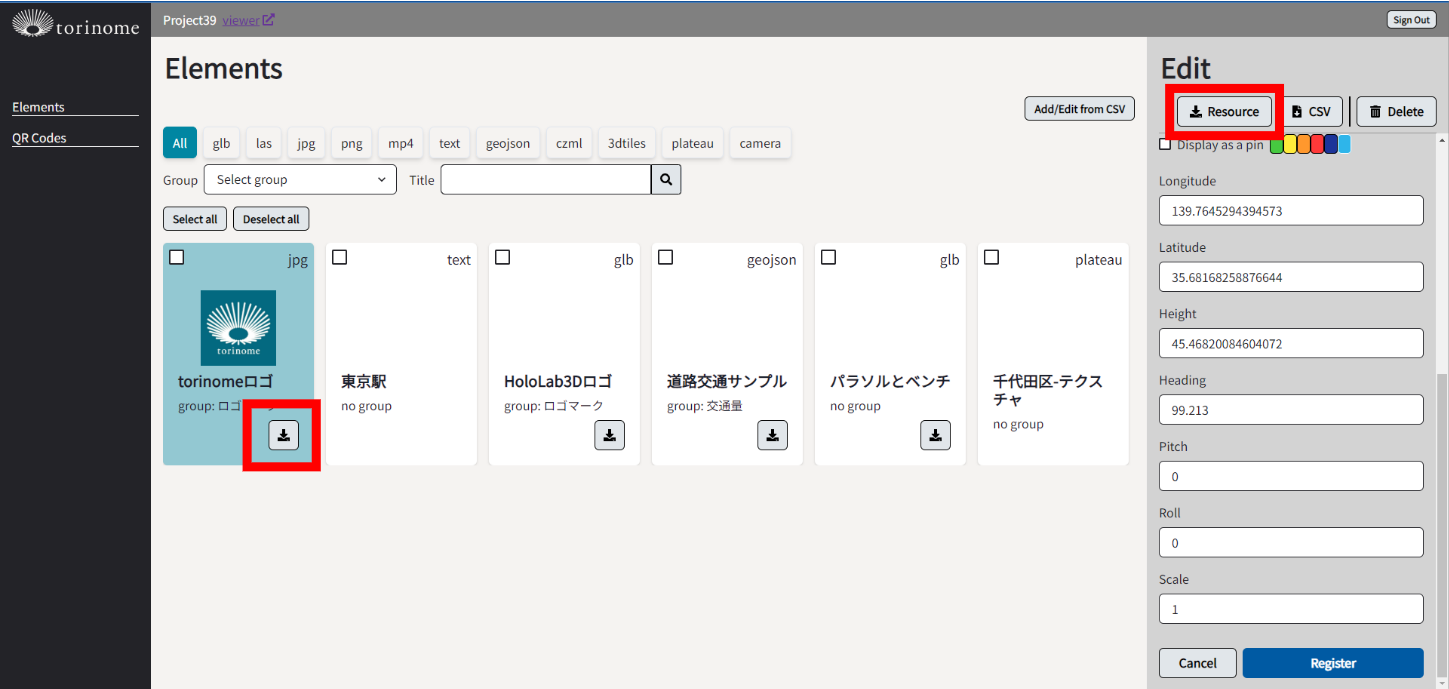Click into the Longitude input field

point(1290,211)
